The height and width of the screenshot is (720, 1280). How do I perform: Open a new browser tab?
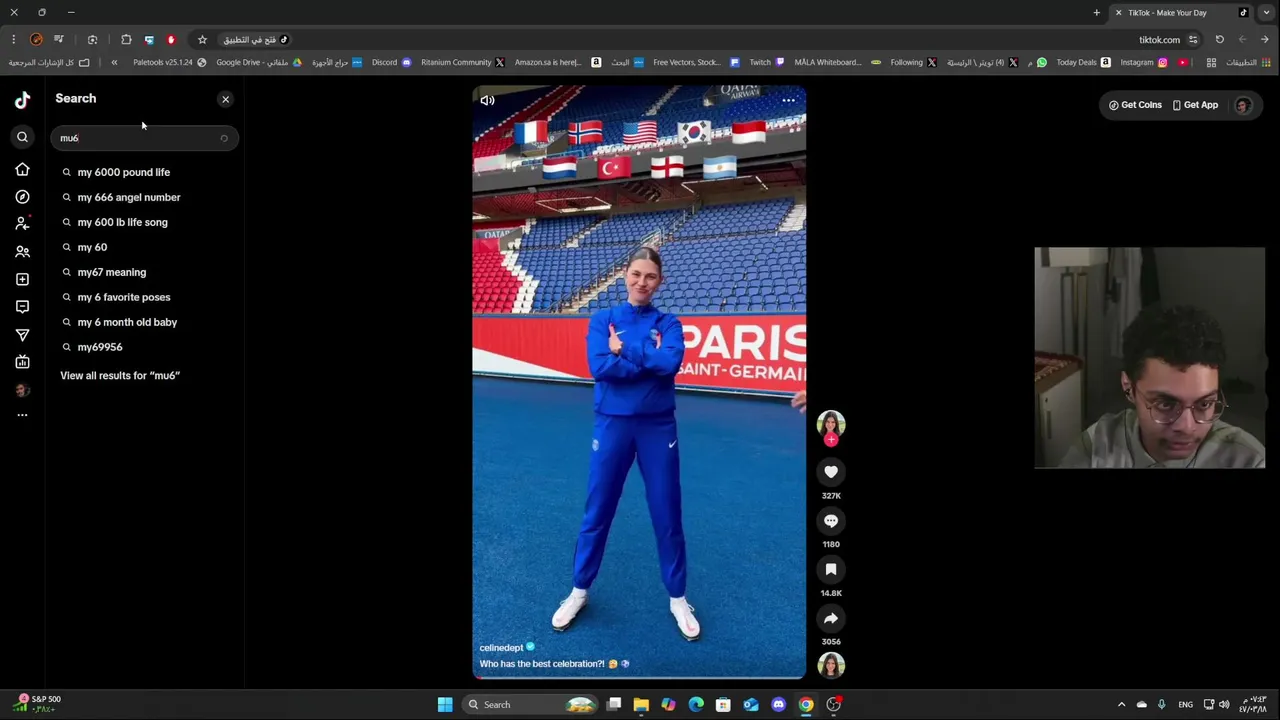coord(1096,13)
